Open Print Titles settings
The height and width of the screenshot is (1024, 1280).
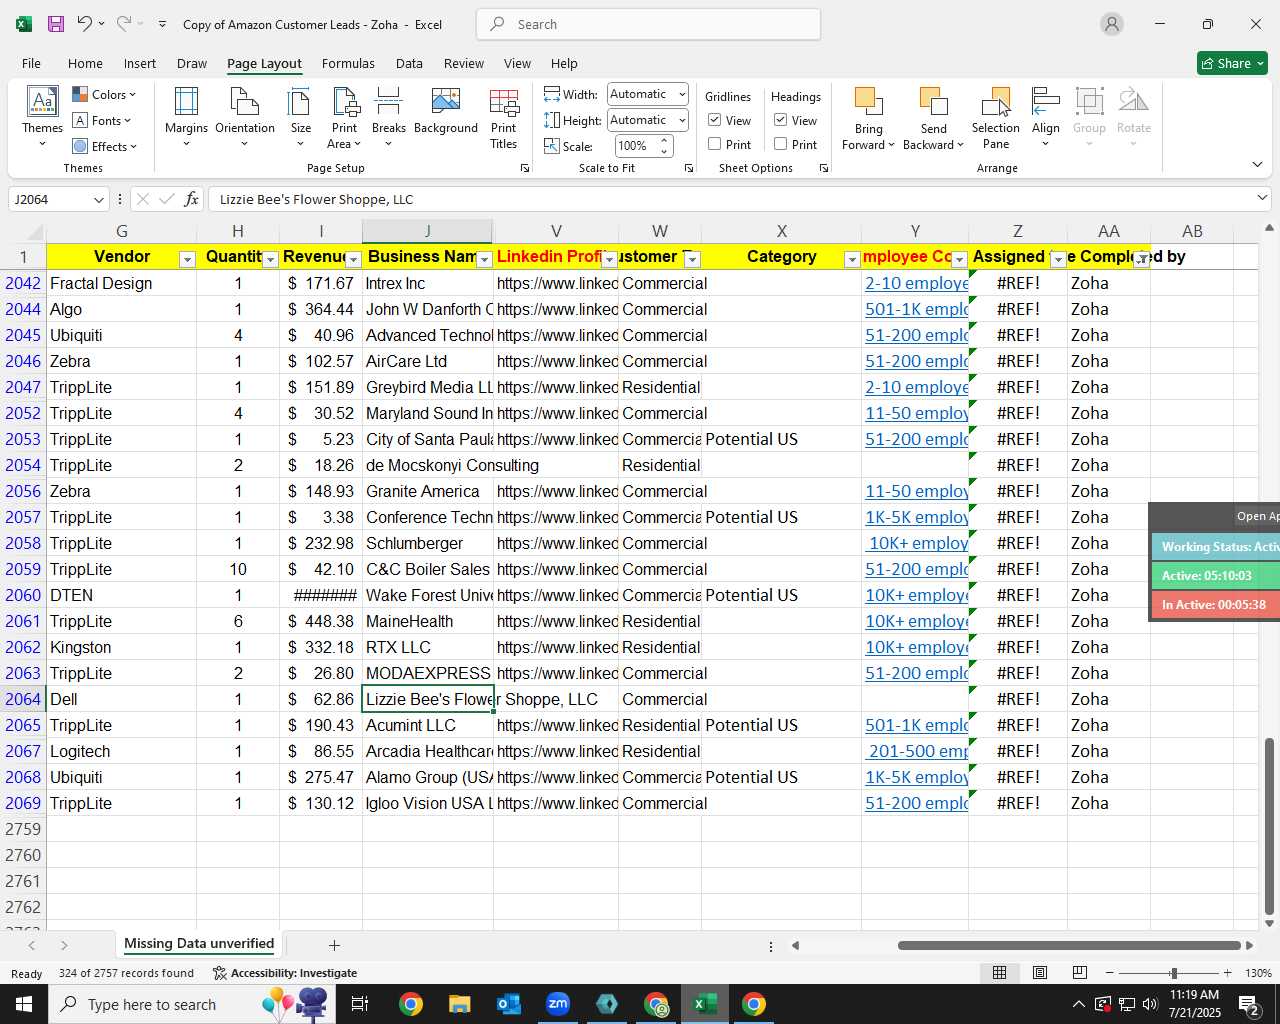point(504,118)
